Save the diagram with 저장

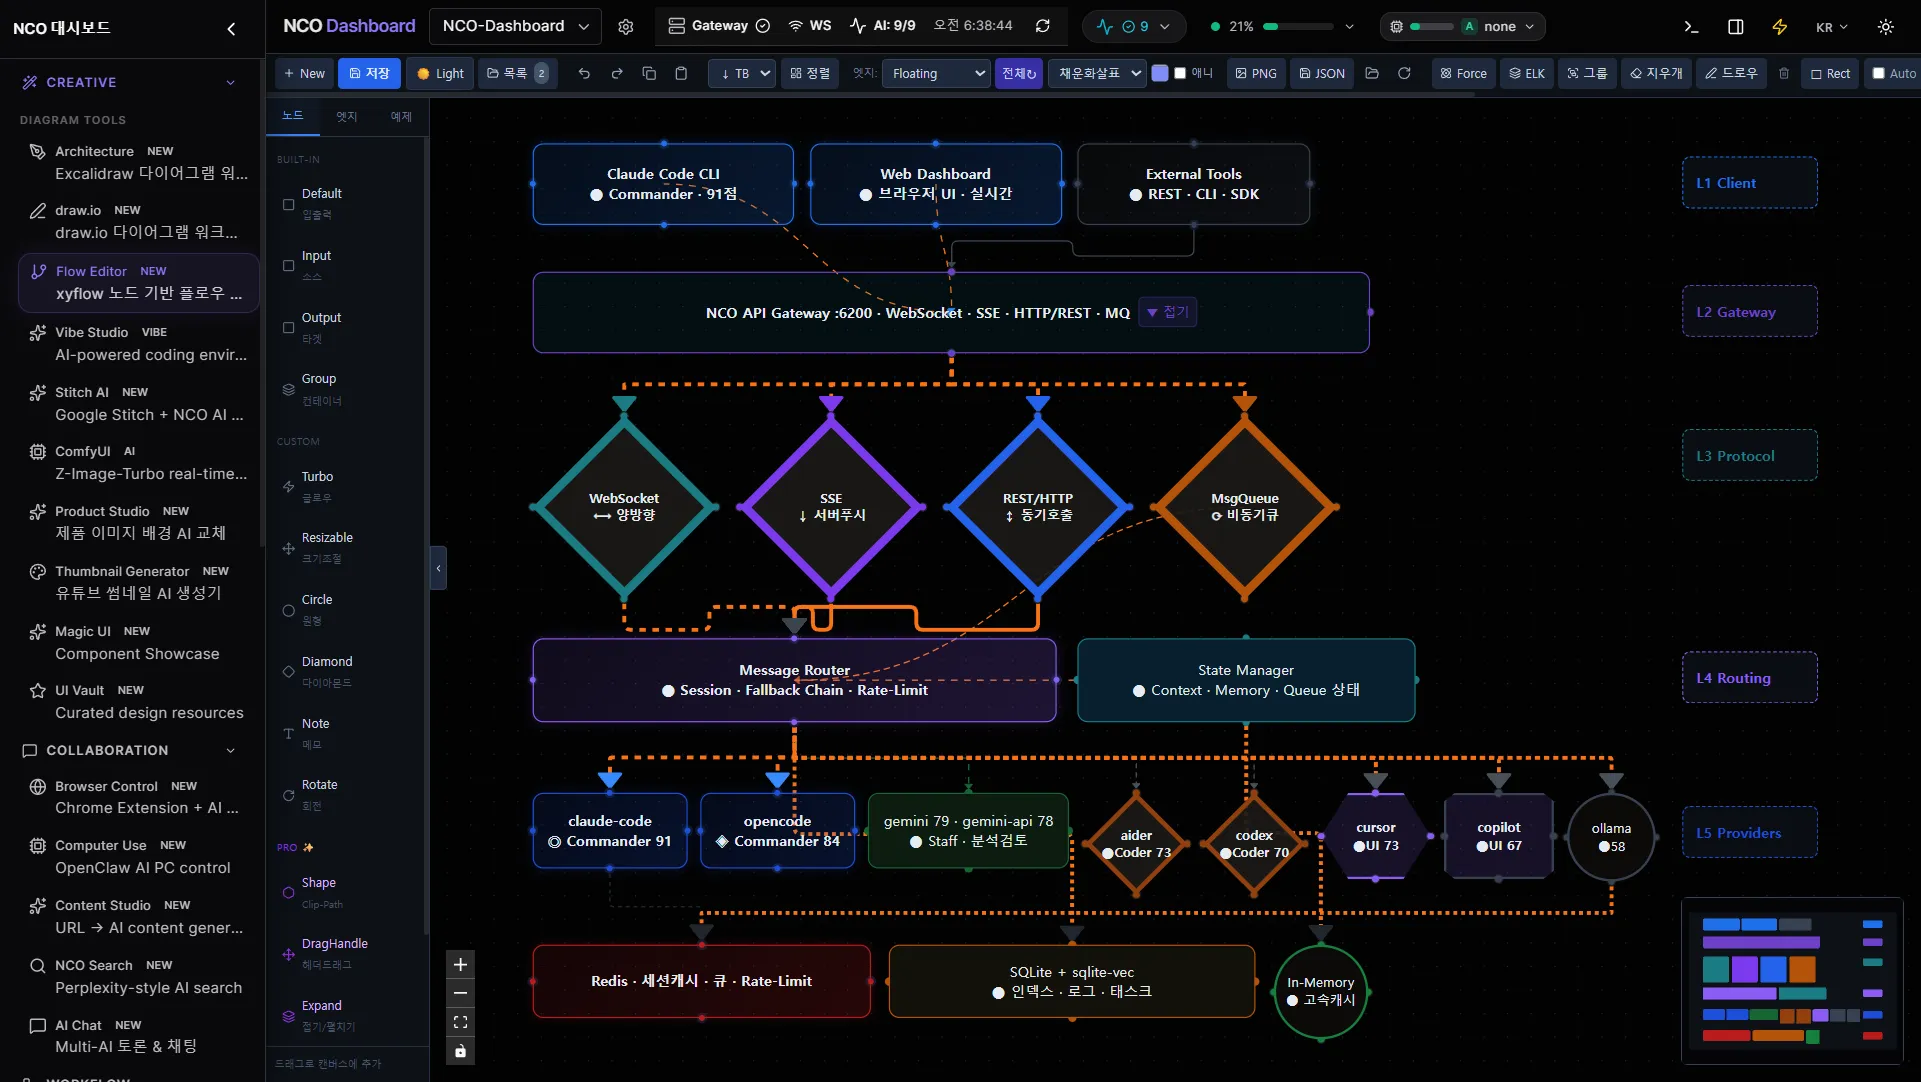[369, 73]
